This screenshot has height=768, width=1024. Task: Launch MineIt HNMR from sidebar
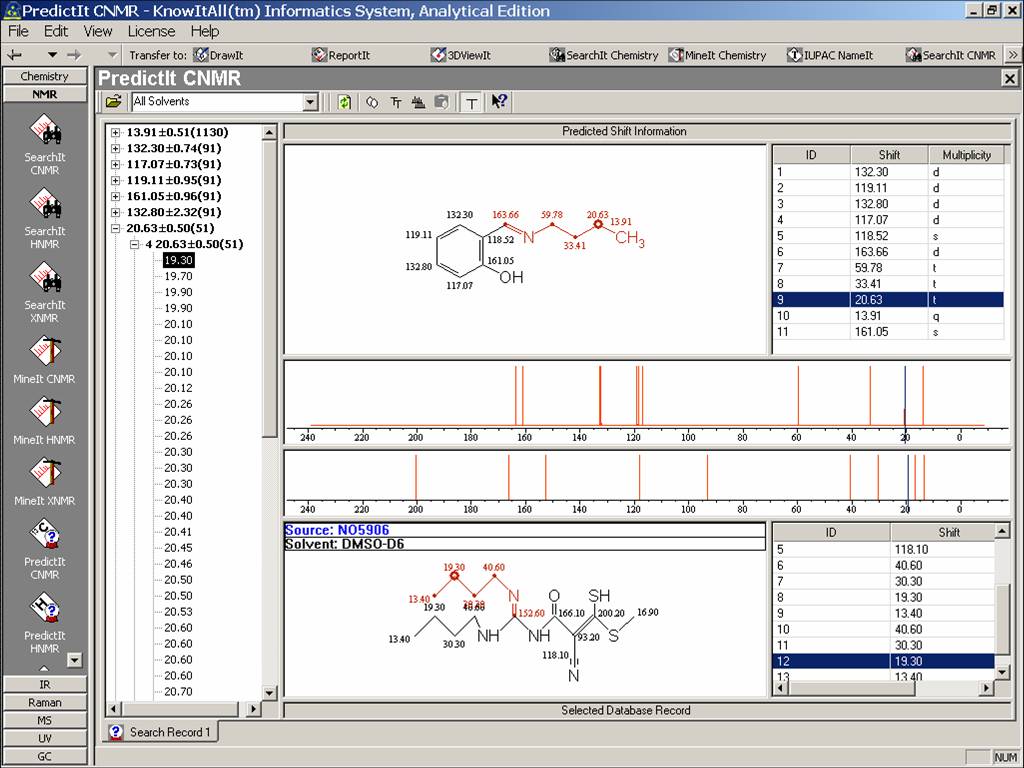(x=44, y=421)
